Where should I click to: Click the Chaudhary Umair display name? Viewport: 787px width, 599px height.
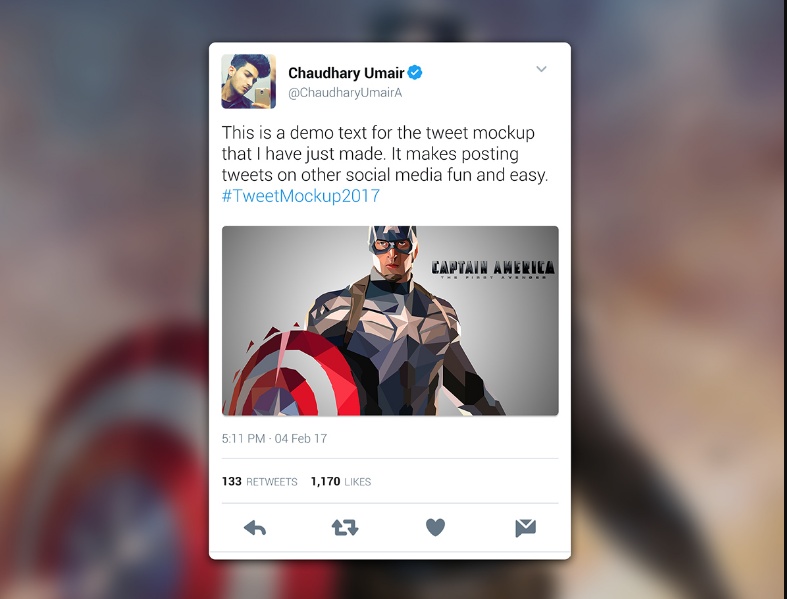click(x=346, y=73)
